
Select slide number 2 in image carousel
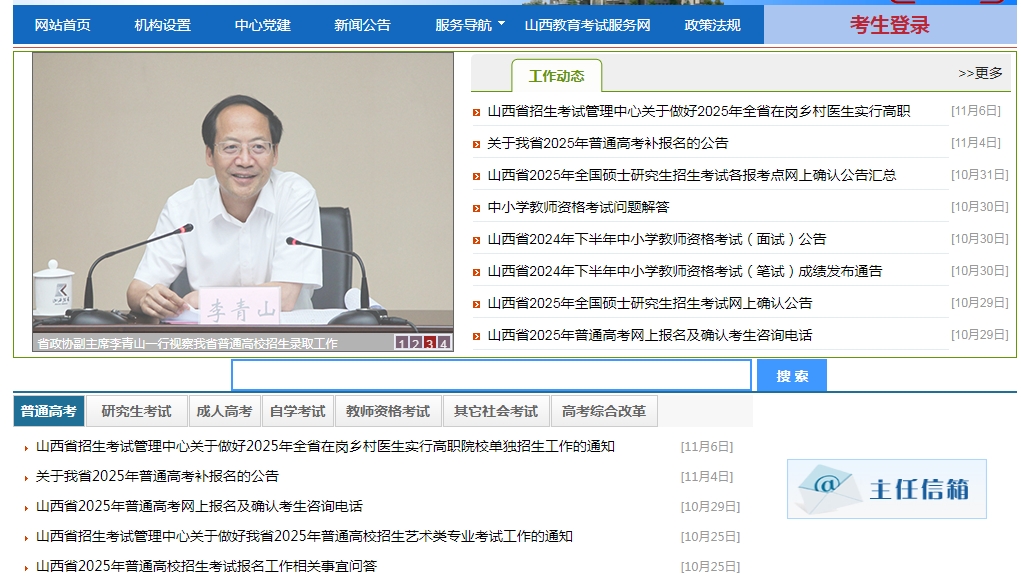pyautogui.click(x=415, y=344)
